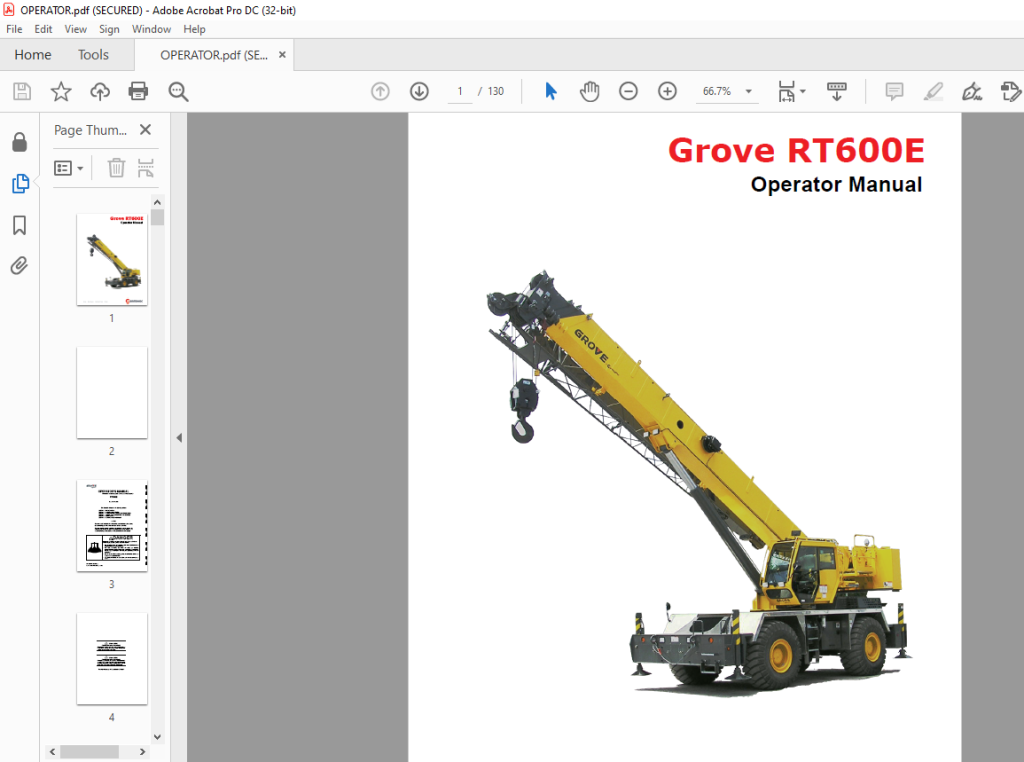The image size is (1024, 762).
Task: Open the Help menu
Action: (x=194, y=29)
